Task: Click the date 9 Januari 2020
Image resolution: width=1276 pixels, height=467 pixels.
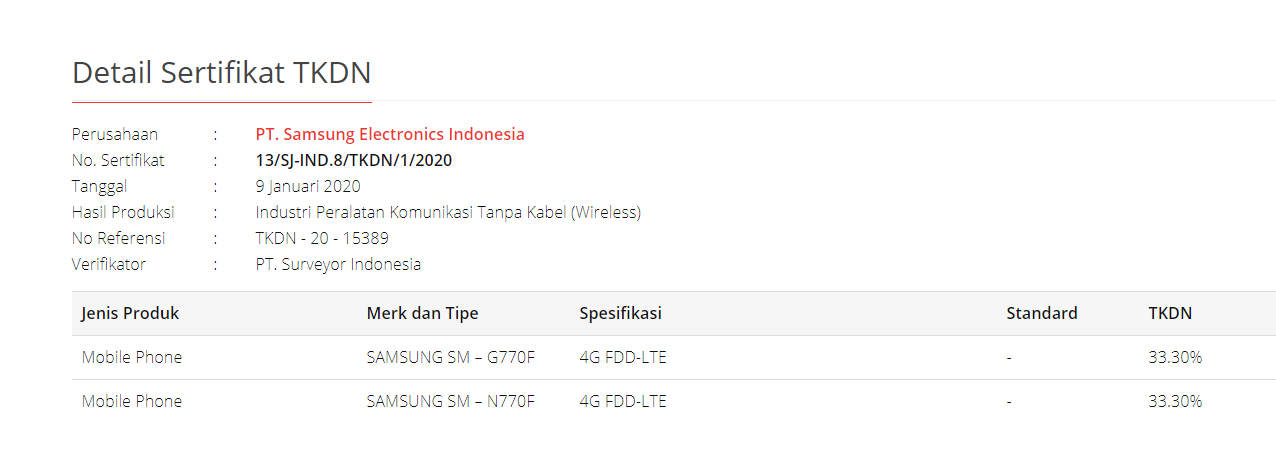Action: pyautogui.click(x=308, y=186)
